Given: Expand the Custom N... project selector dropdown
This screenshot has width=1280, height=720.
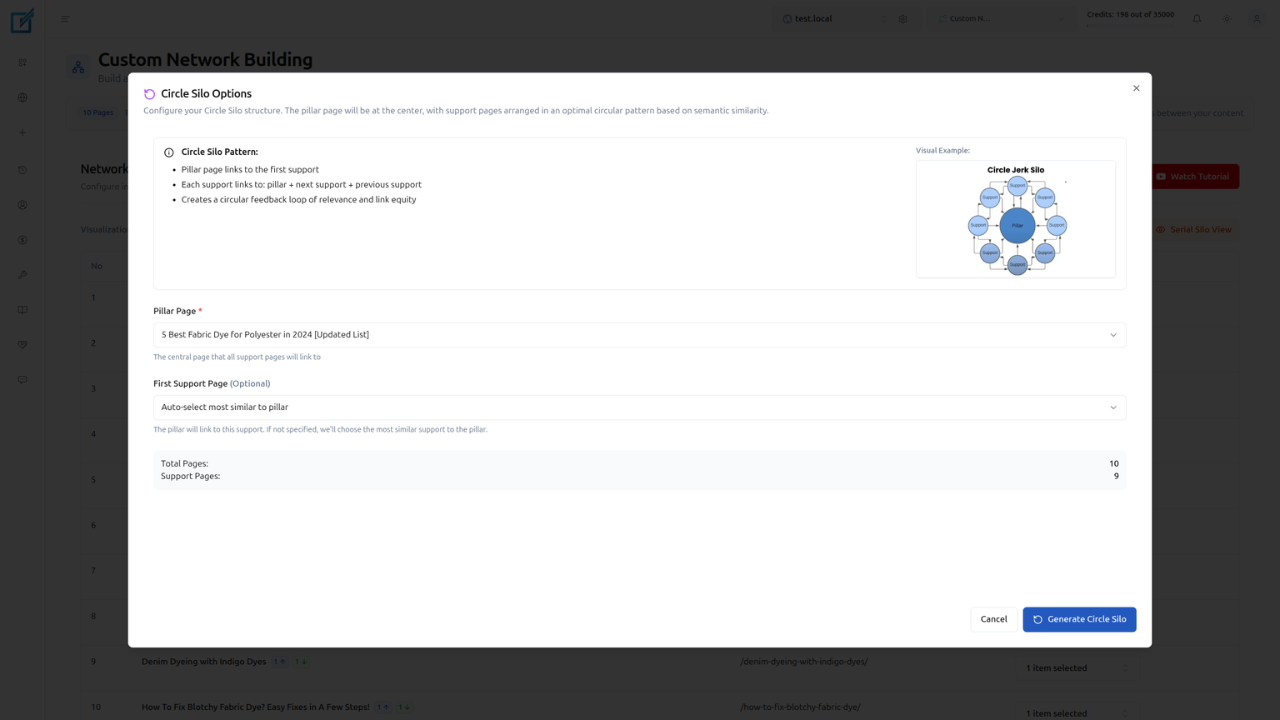Looking at the screenshot, I should (1000, 17).
